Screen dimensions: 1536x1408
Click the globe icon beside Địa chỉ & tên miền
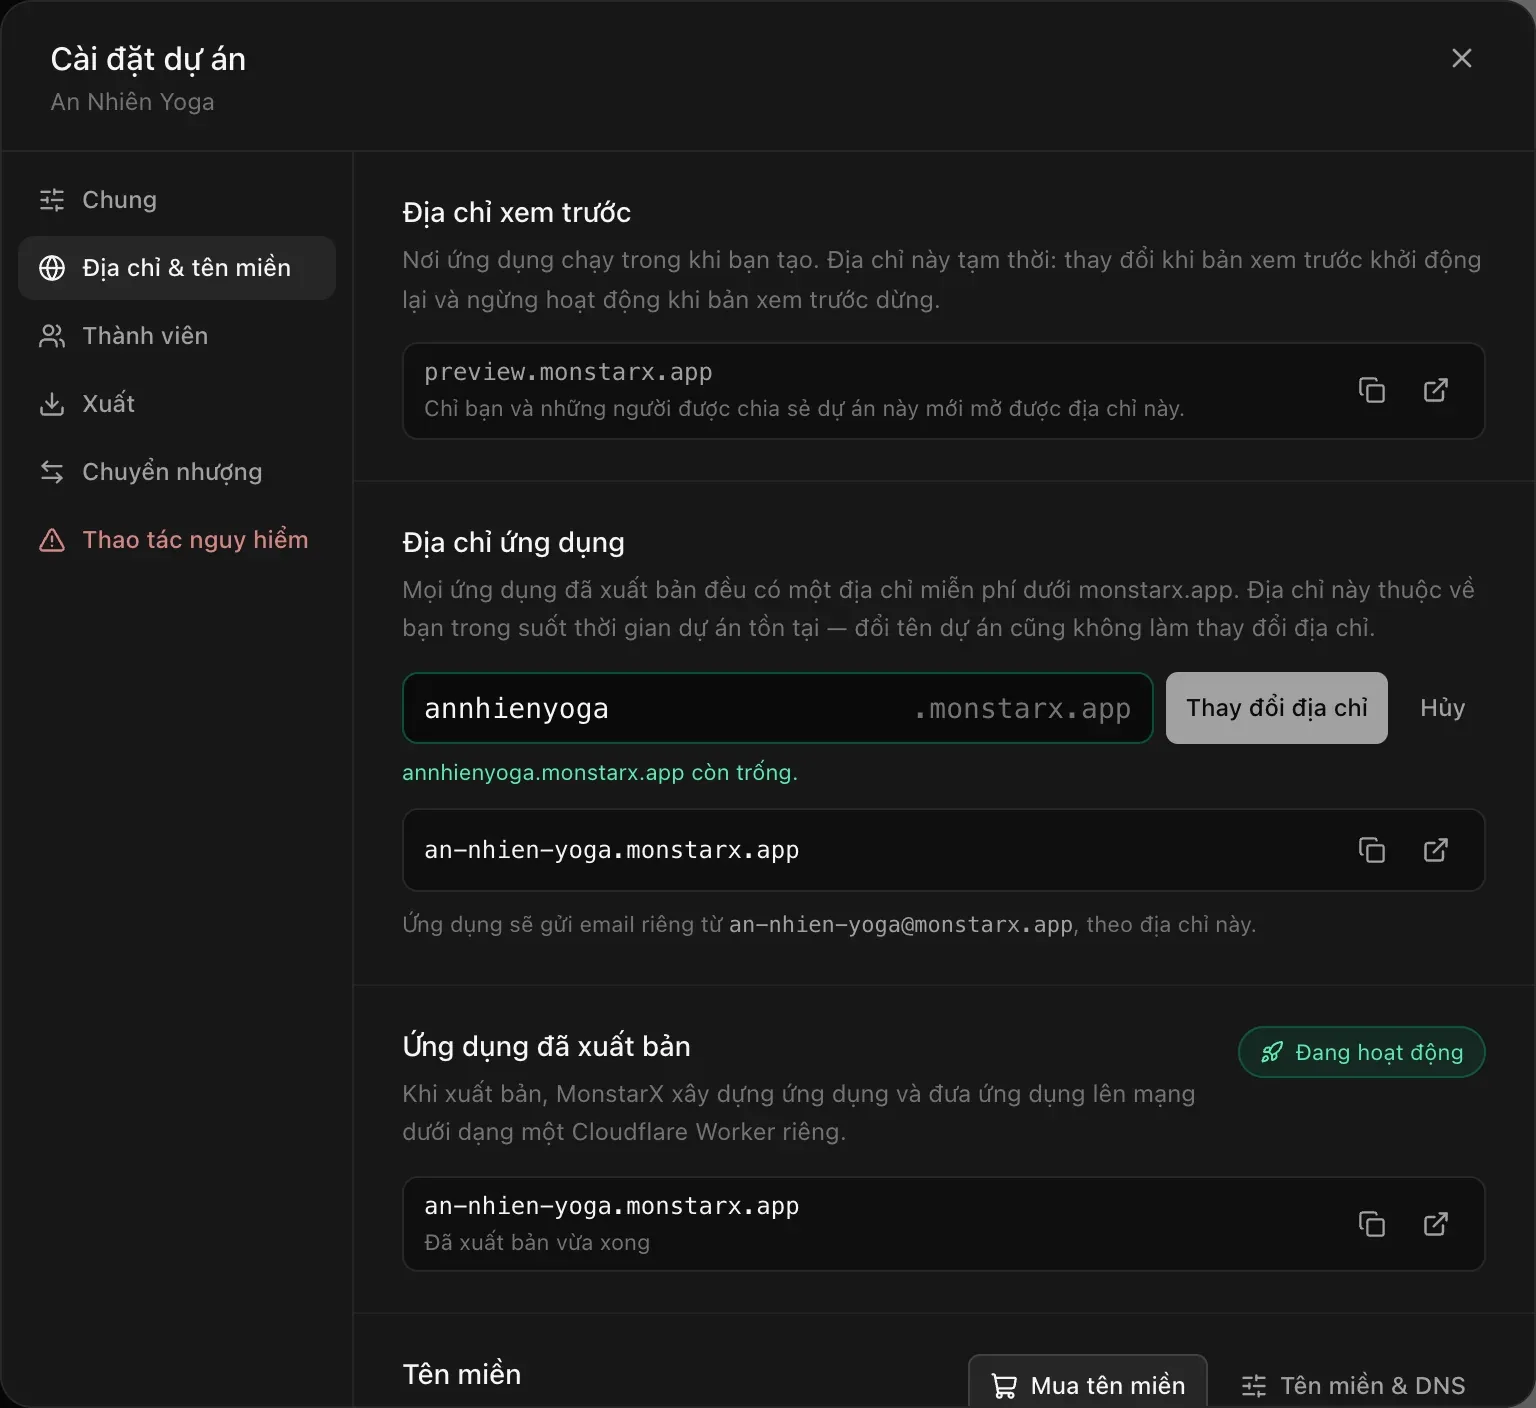coord(52,268)
